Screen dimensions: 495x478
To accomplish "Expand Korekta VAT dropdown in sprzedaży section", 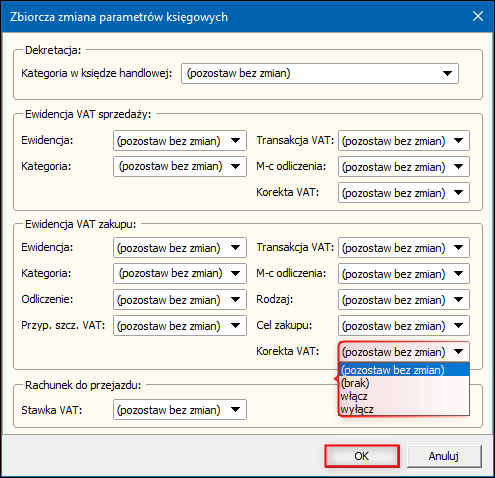I will coord(404,192).
